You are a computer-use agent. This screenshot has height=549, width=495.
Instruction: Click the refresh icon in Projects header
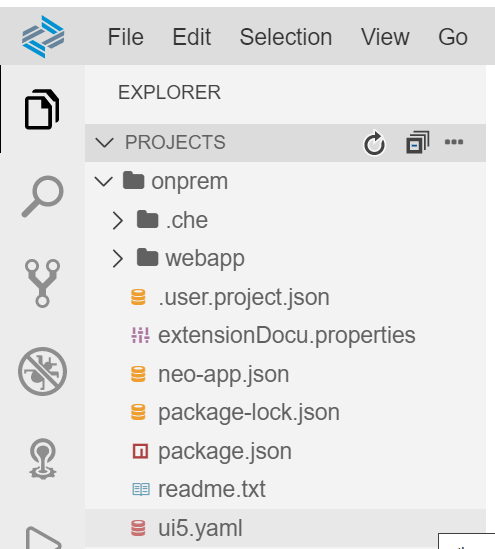374,143
